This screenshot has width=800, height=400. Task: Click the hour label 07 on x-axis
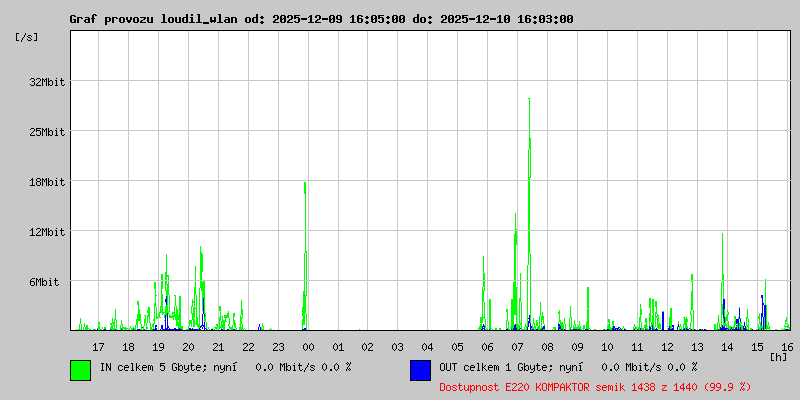pyautogui.click(x=517, y=347)
